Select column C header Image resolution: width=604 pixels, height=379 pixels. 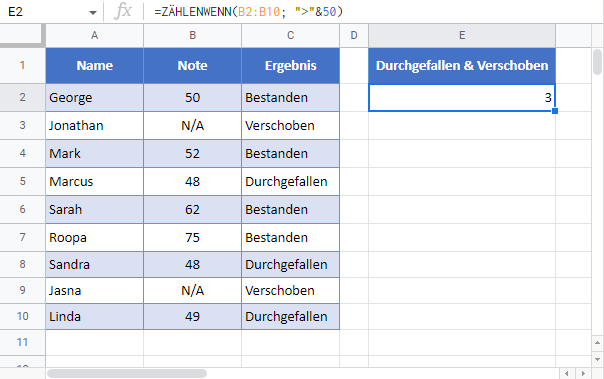click(x=290, y=35)
